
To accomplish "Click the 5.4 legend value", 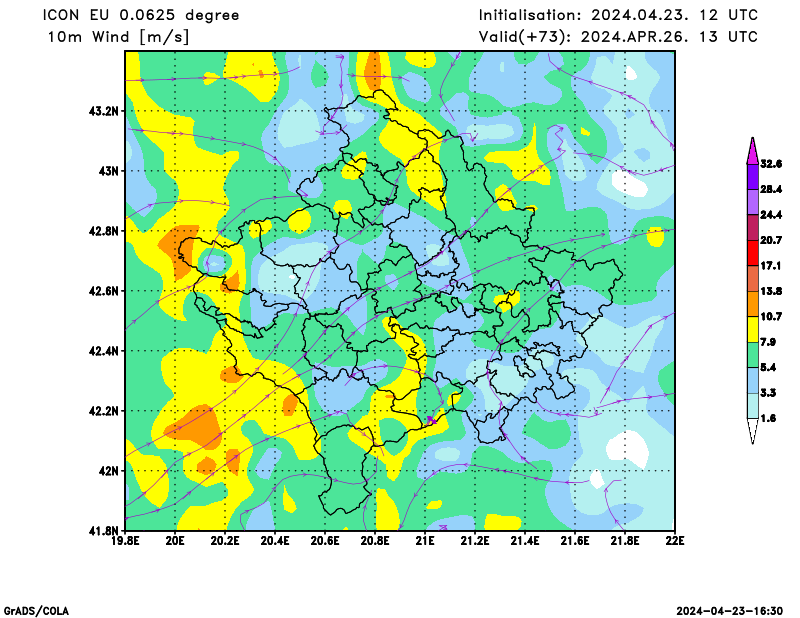I will (768, 367).
